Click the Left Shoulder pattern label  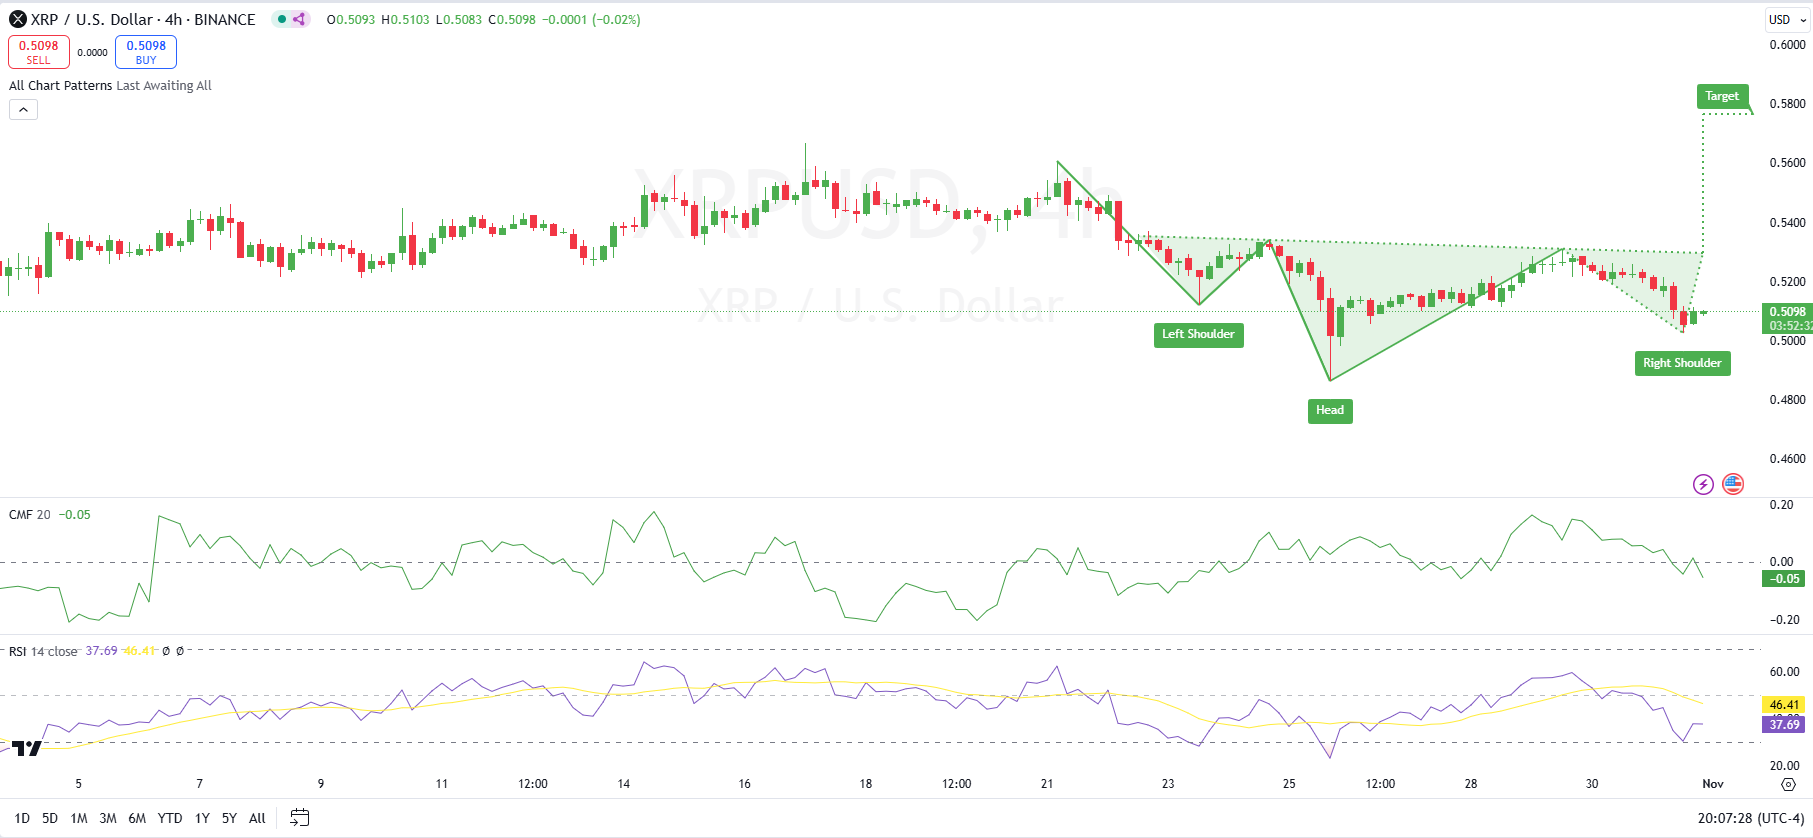click(1198, 334)
